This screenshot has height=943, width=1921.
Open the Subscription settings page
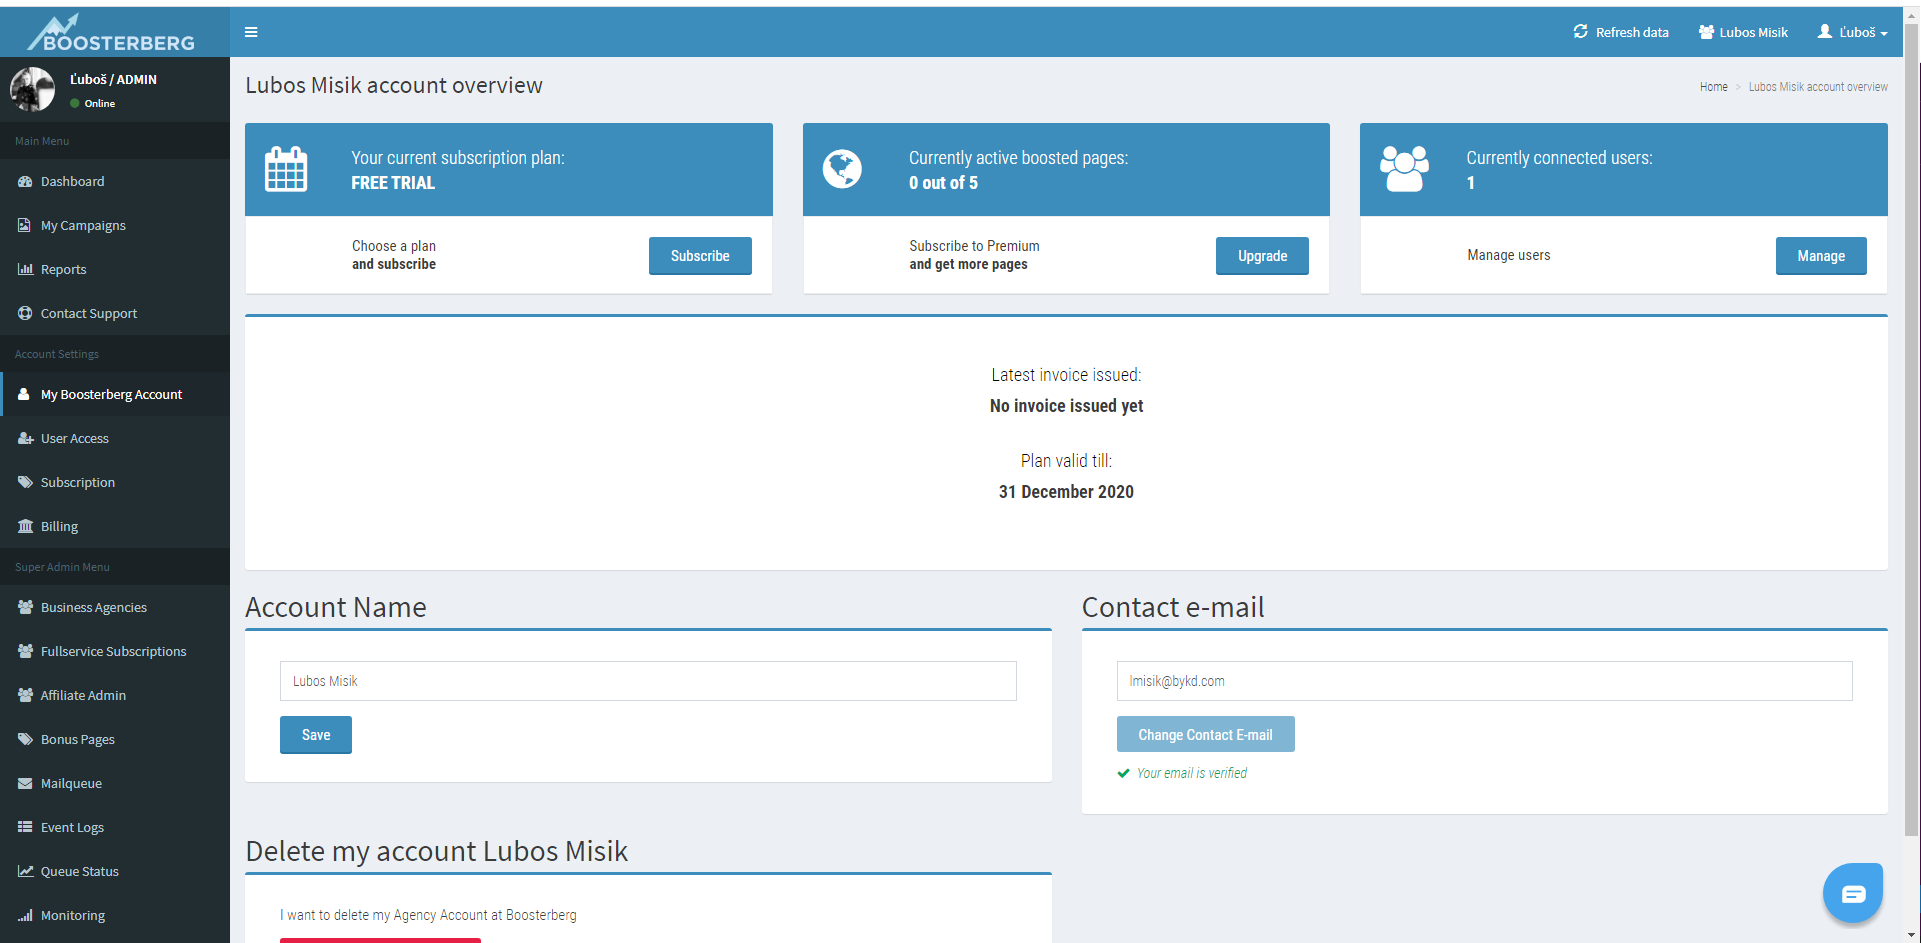pyautogui.click(x=115, y=482)
